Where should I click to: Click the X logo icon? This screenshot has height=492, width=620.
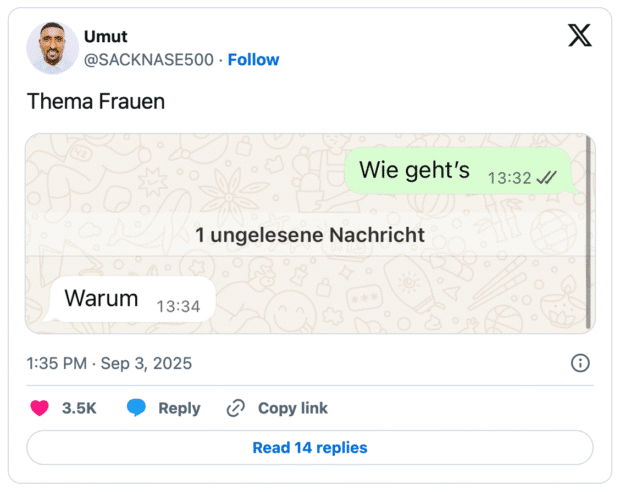tap(579, 36)
